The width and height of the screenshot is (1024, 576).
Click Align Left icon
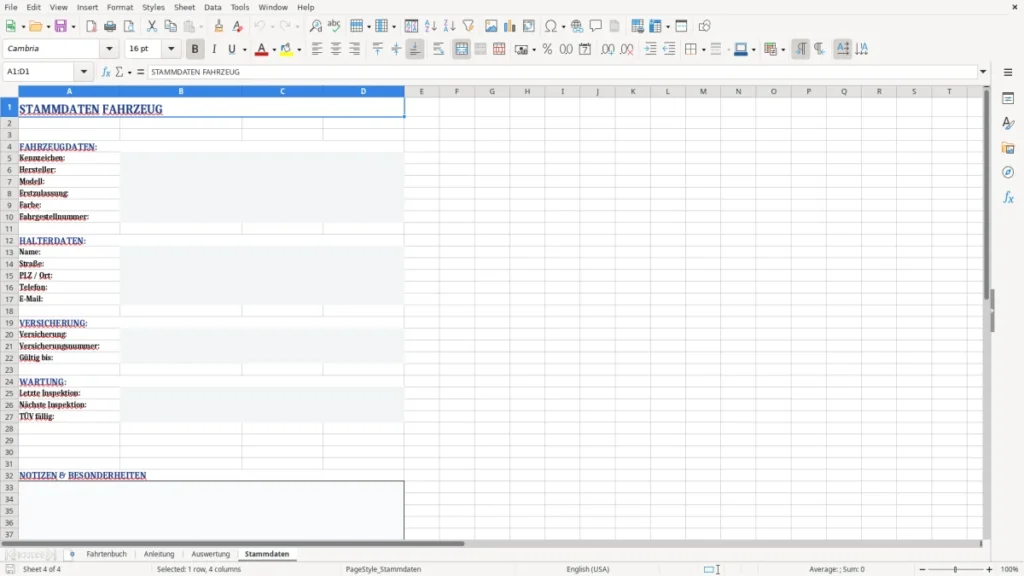pyautogui.click(x=317, y=49)
